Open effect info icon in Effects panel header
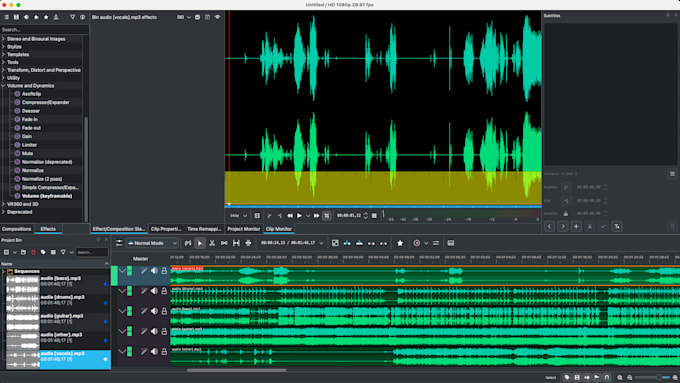The width and height of the screenshot is (680, 383). pyautogui.click(x=82, y=17)
